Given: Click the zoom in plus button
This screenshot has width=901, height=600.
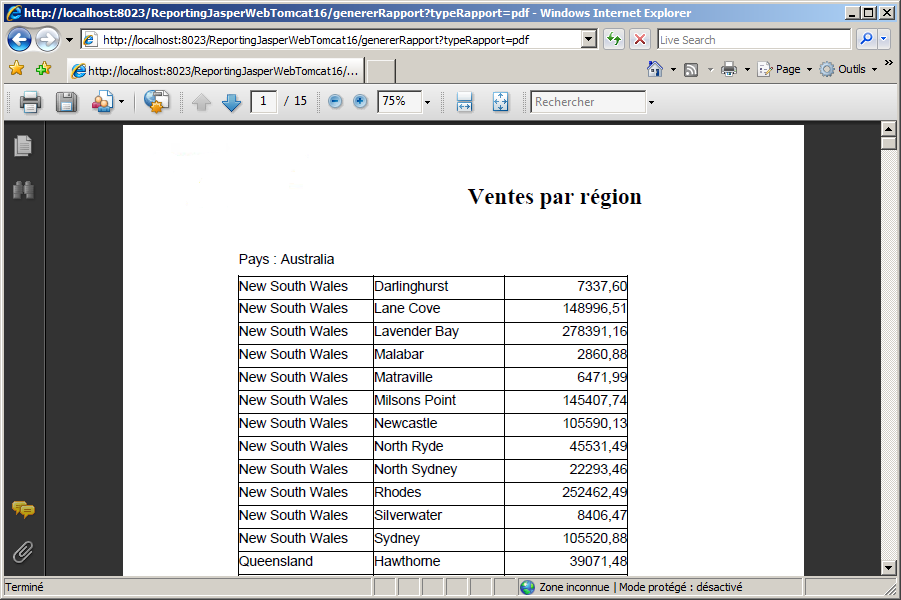Looking at the screenshot, I should pyautogui.click(x=360, y=102).
